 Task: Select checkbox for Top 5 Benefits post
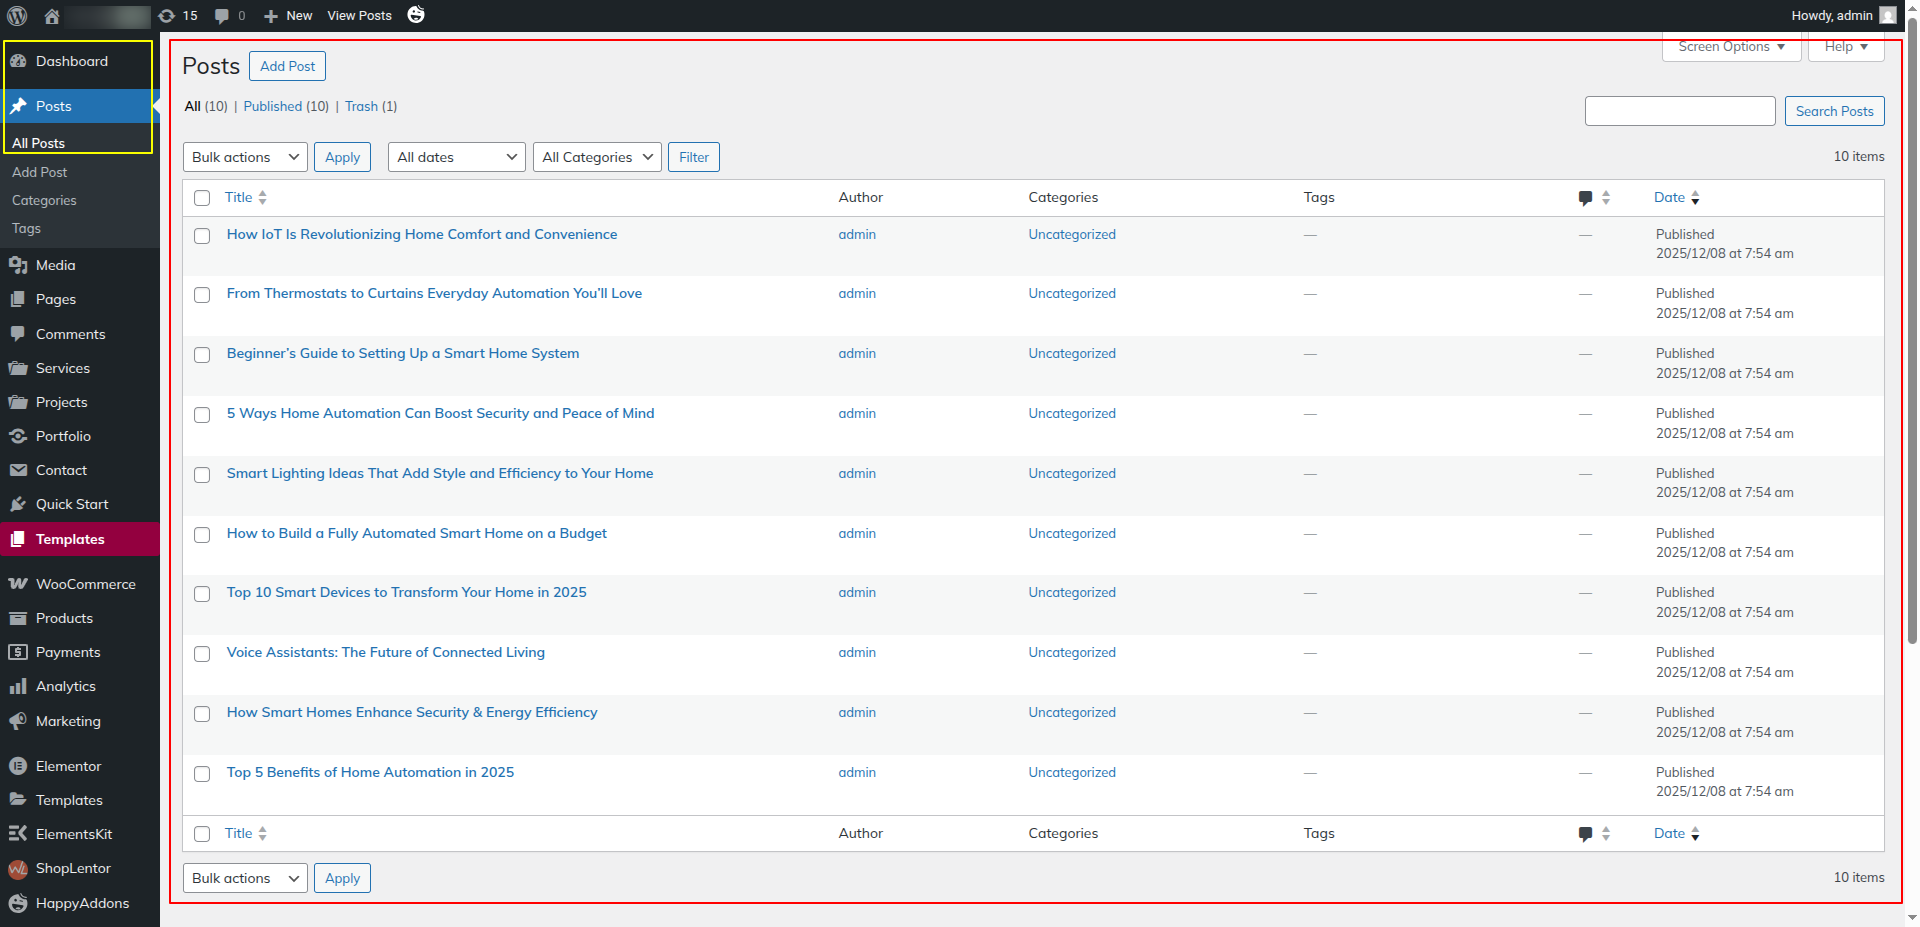click(202, 774)
